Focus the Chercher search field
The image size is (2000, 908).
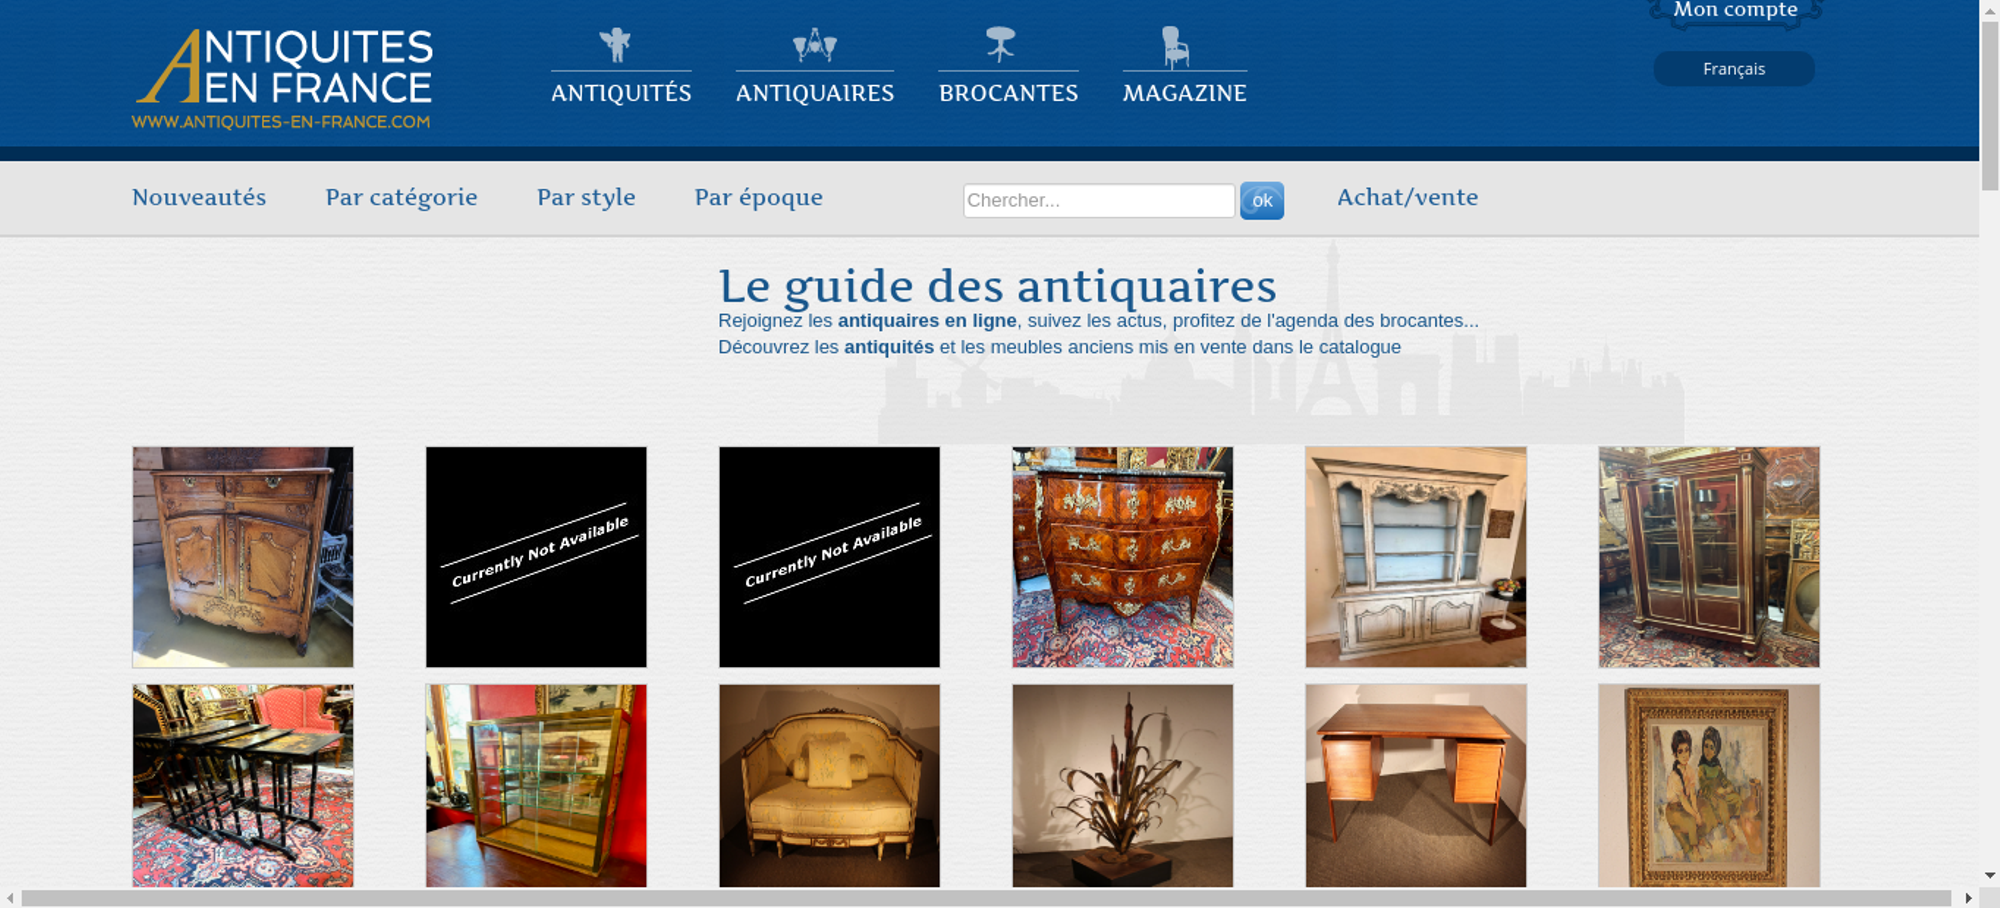[x=1099, y=200]
